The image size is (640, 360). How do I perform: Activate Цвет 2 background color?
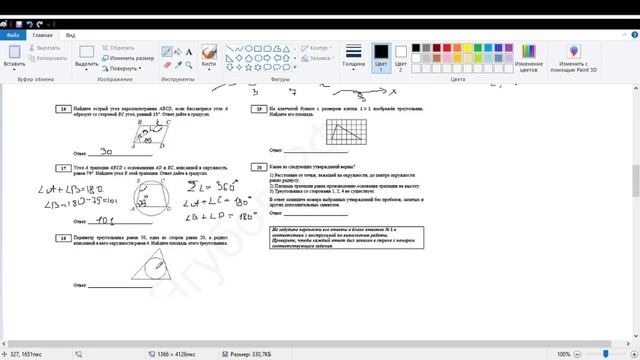coord(401,58)
